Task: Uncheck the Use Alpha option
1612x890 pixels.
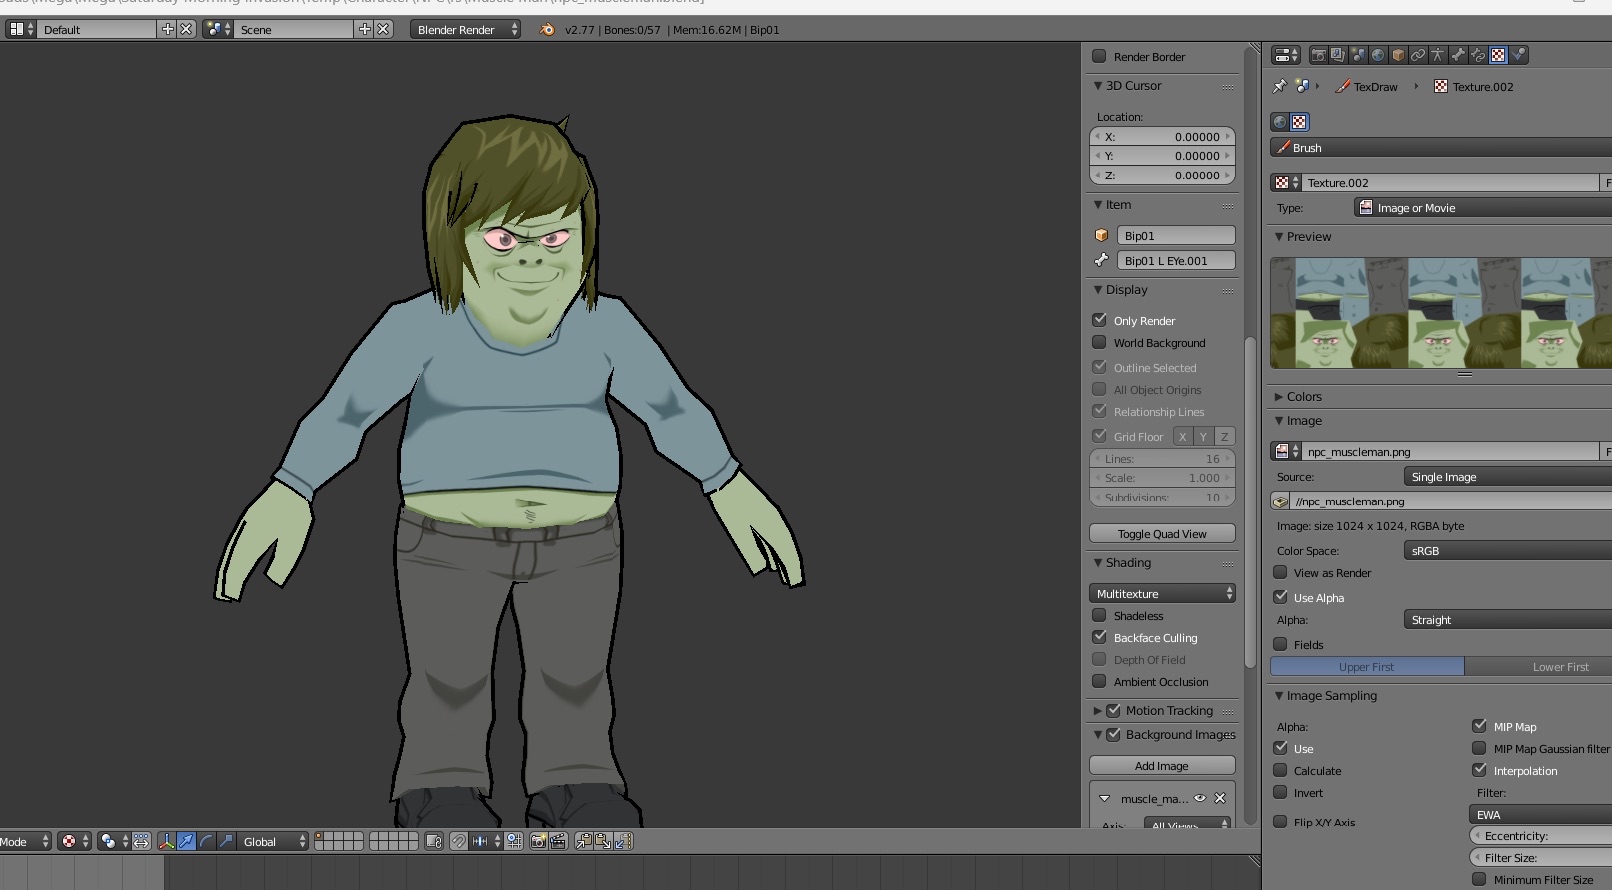Action: click(x=1280, y=597)
